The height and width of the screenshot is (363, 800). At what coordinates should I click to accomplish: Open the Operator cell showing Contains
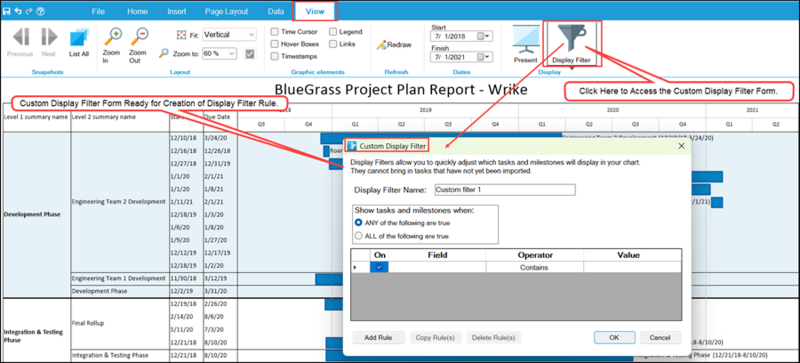(534, 267)
